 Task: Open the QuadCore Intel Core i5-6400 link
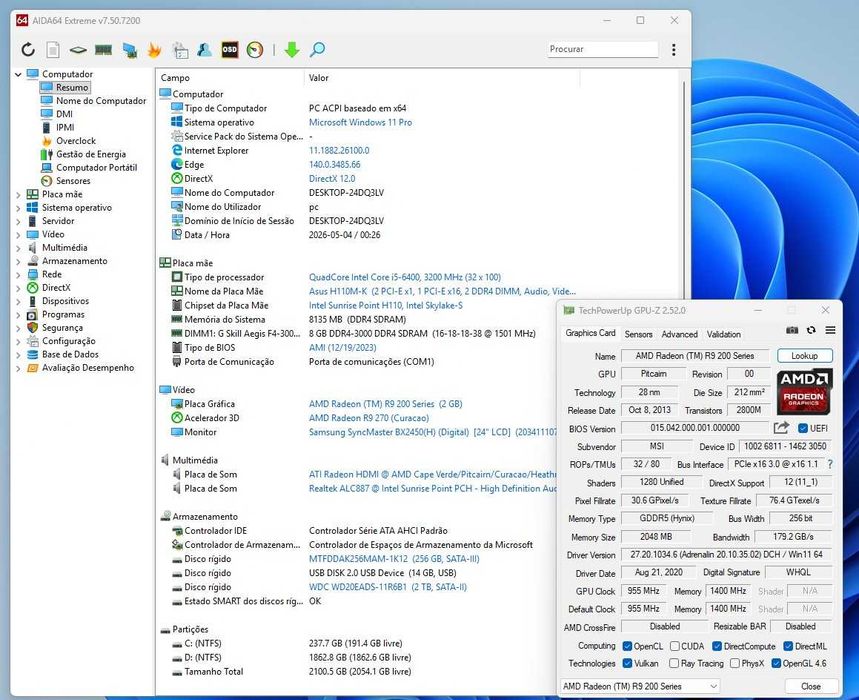(405, 278)
